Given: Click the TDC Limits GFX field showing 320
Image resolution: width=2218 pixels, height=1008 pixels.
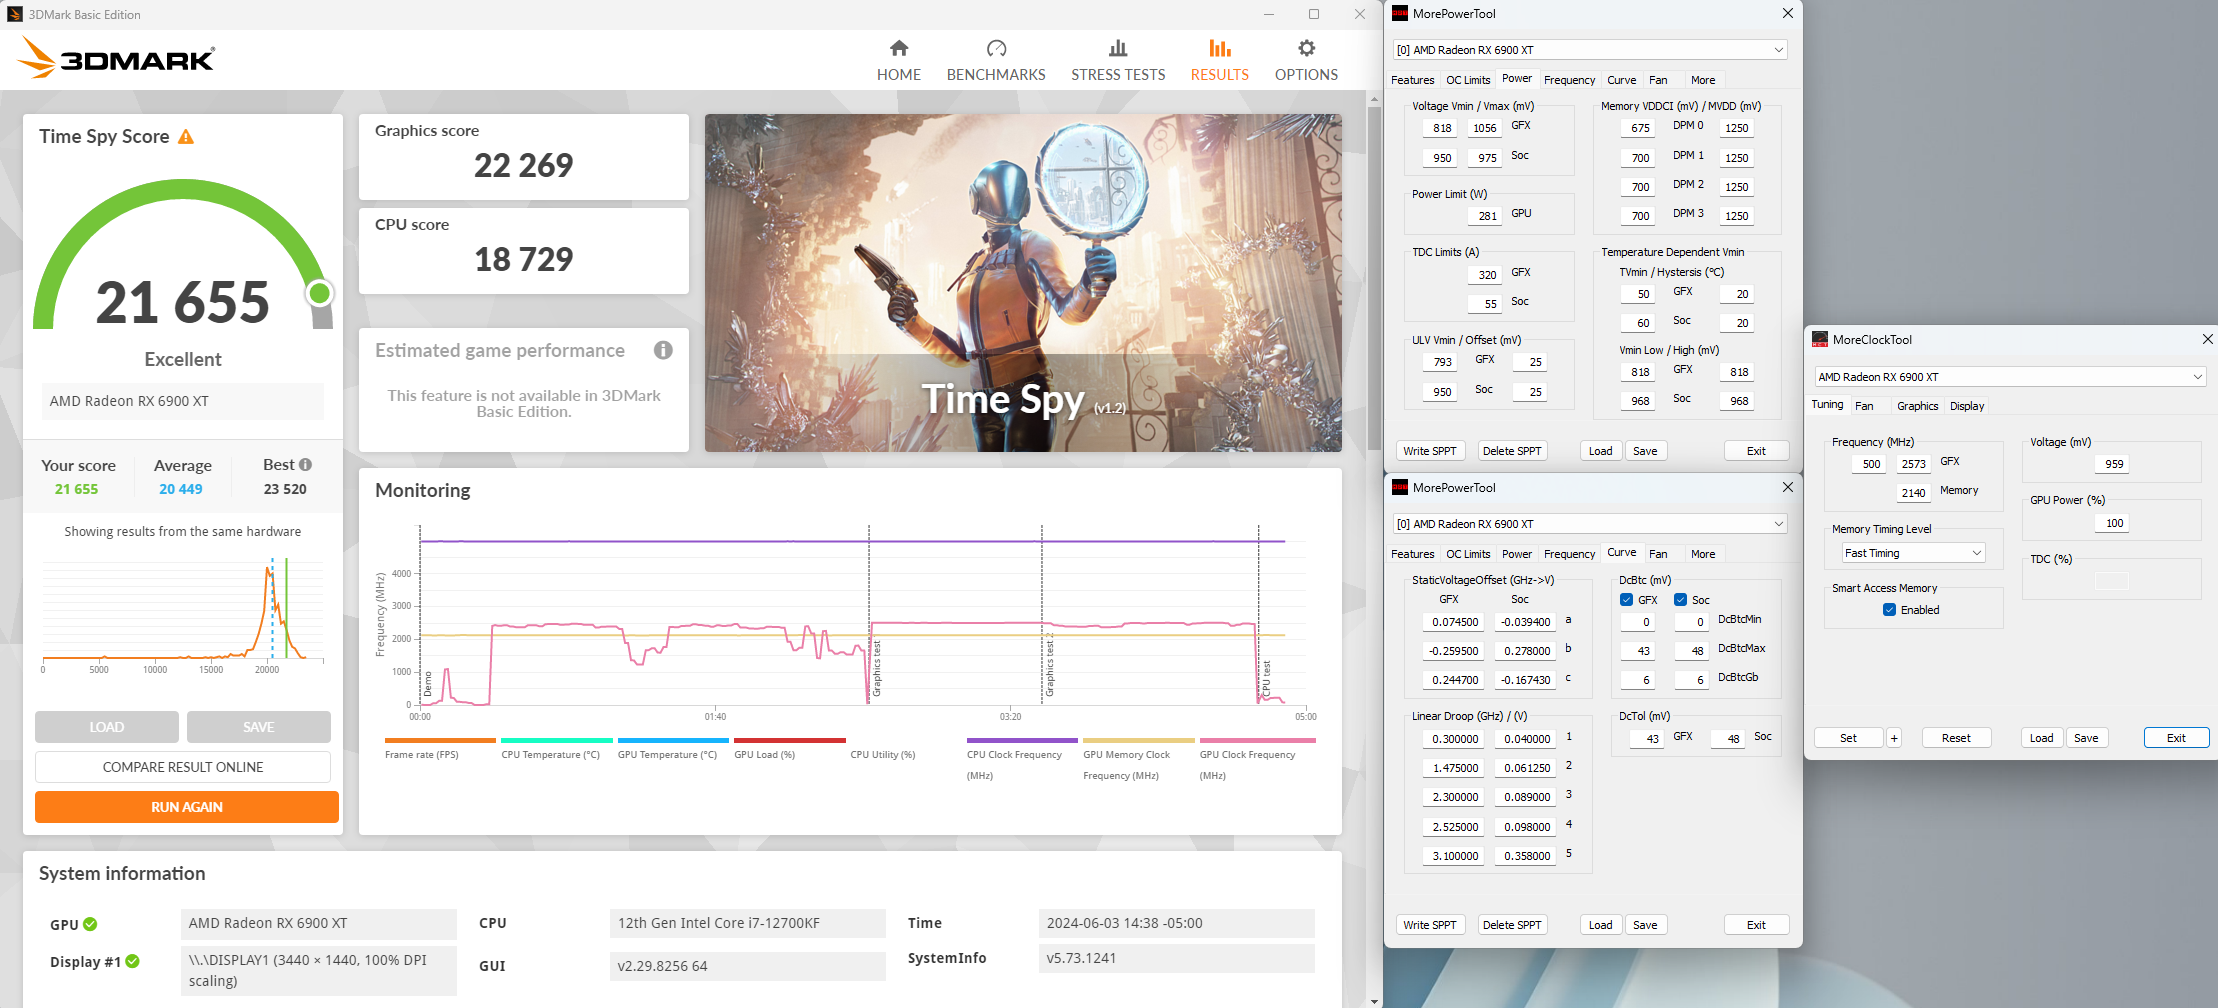Looking at the screenshot, I should point(1484,275).
